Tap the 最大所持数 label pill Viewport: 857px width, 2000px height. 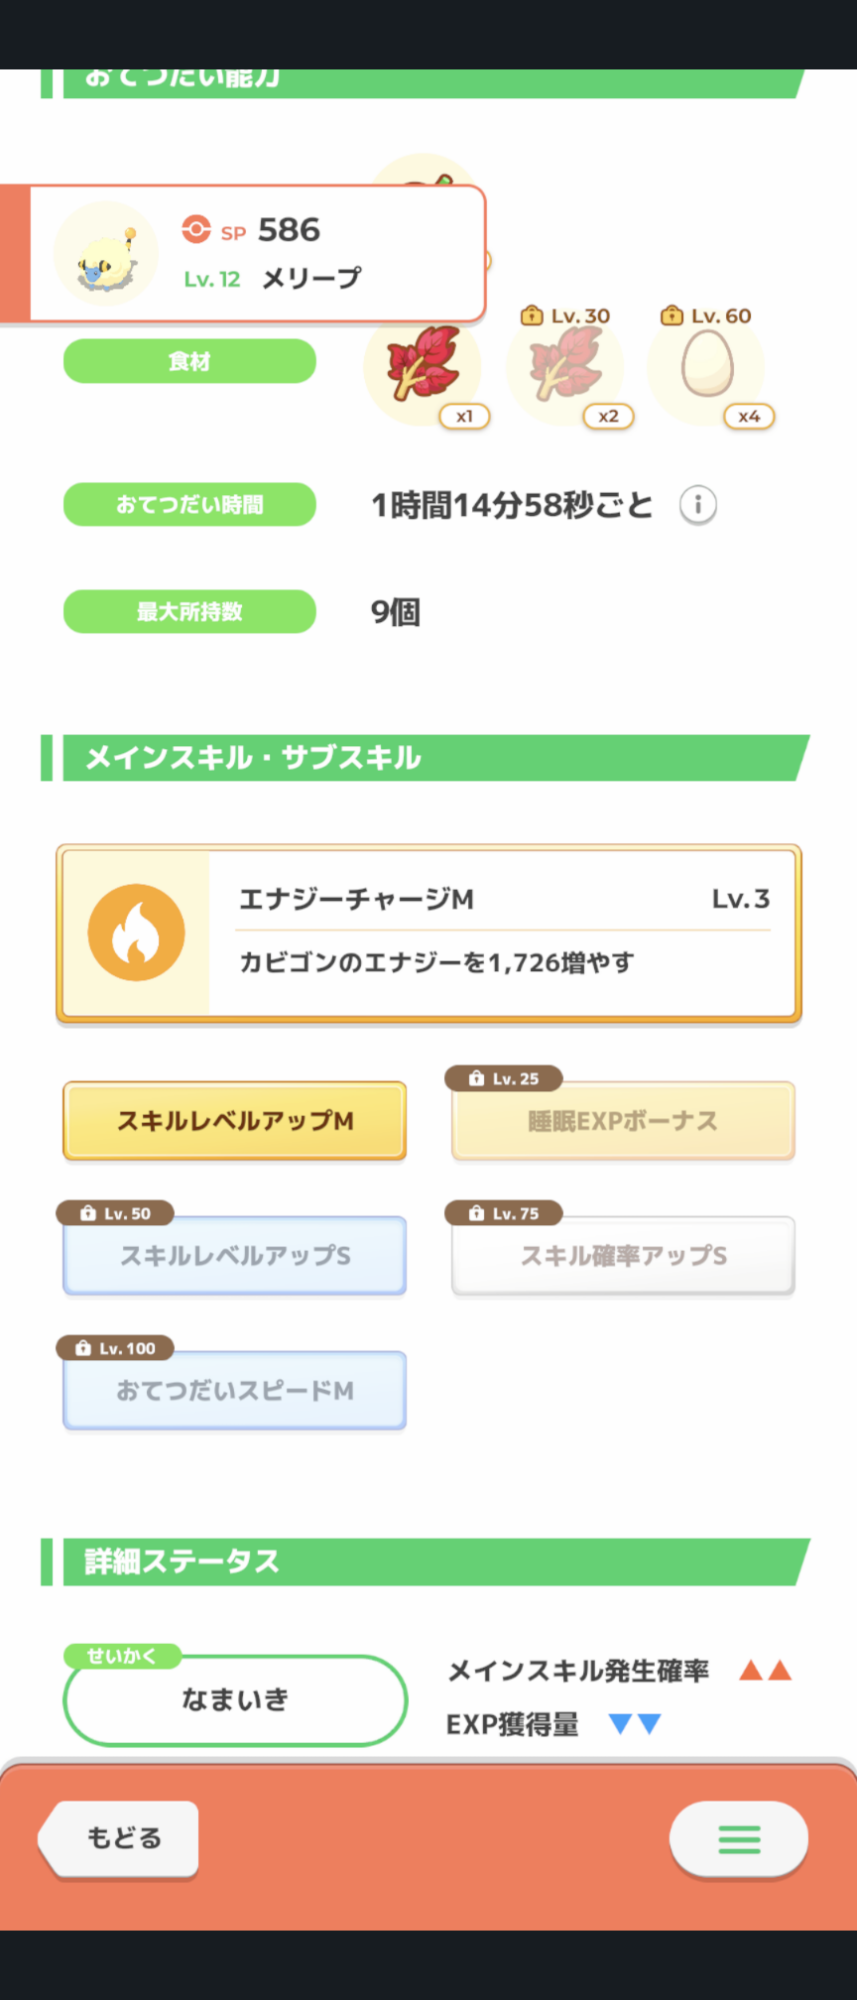(x=190, y=612)
